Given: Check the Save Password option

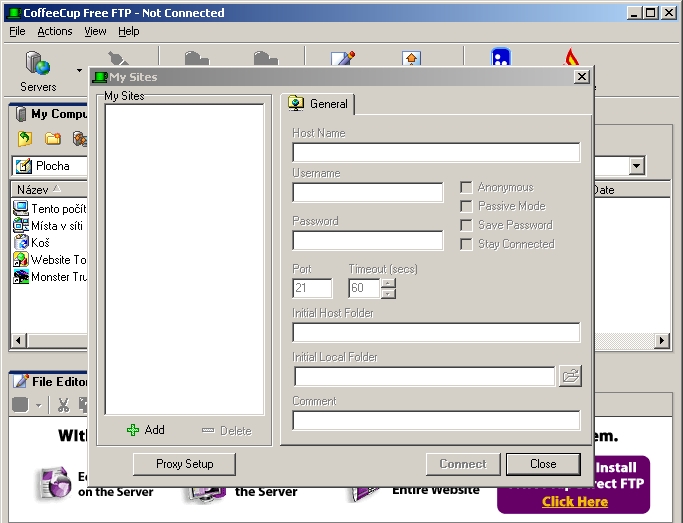Looking at the screenshot, I should click(x=466, y=225).
